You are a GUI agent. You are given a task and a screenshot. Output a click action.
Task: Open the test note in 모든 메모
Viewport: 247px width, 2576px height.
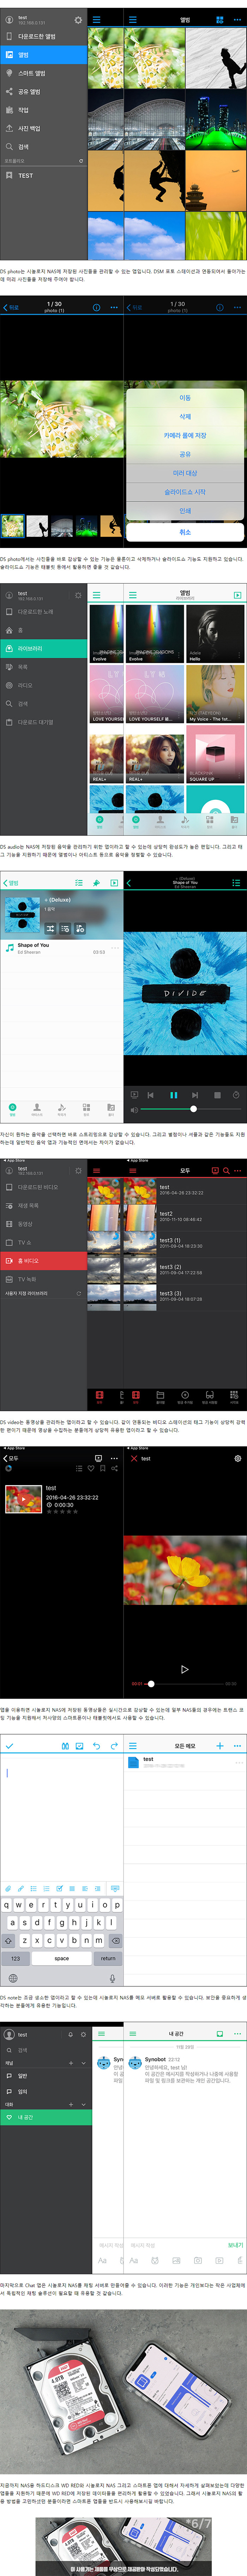(185, 1763)
